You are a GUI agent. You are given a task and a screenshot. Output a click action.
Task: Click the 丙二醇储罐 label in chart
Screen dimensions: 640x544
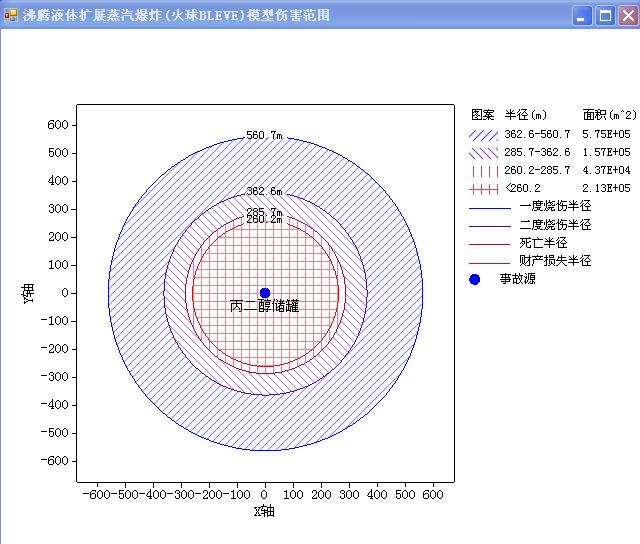coord(264,306)
